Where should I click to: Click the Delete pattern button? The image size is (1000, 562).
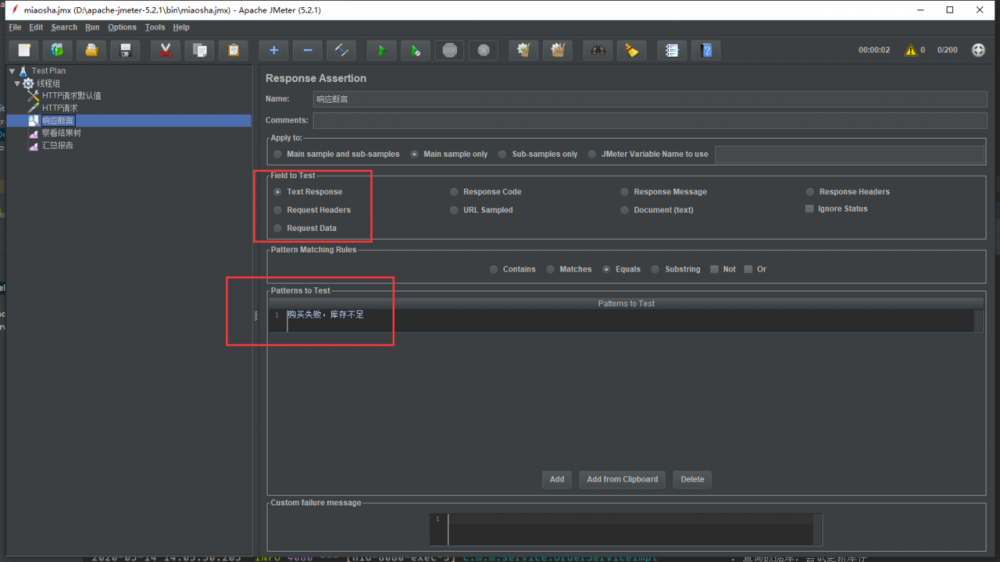[x=692, y=479]
